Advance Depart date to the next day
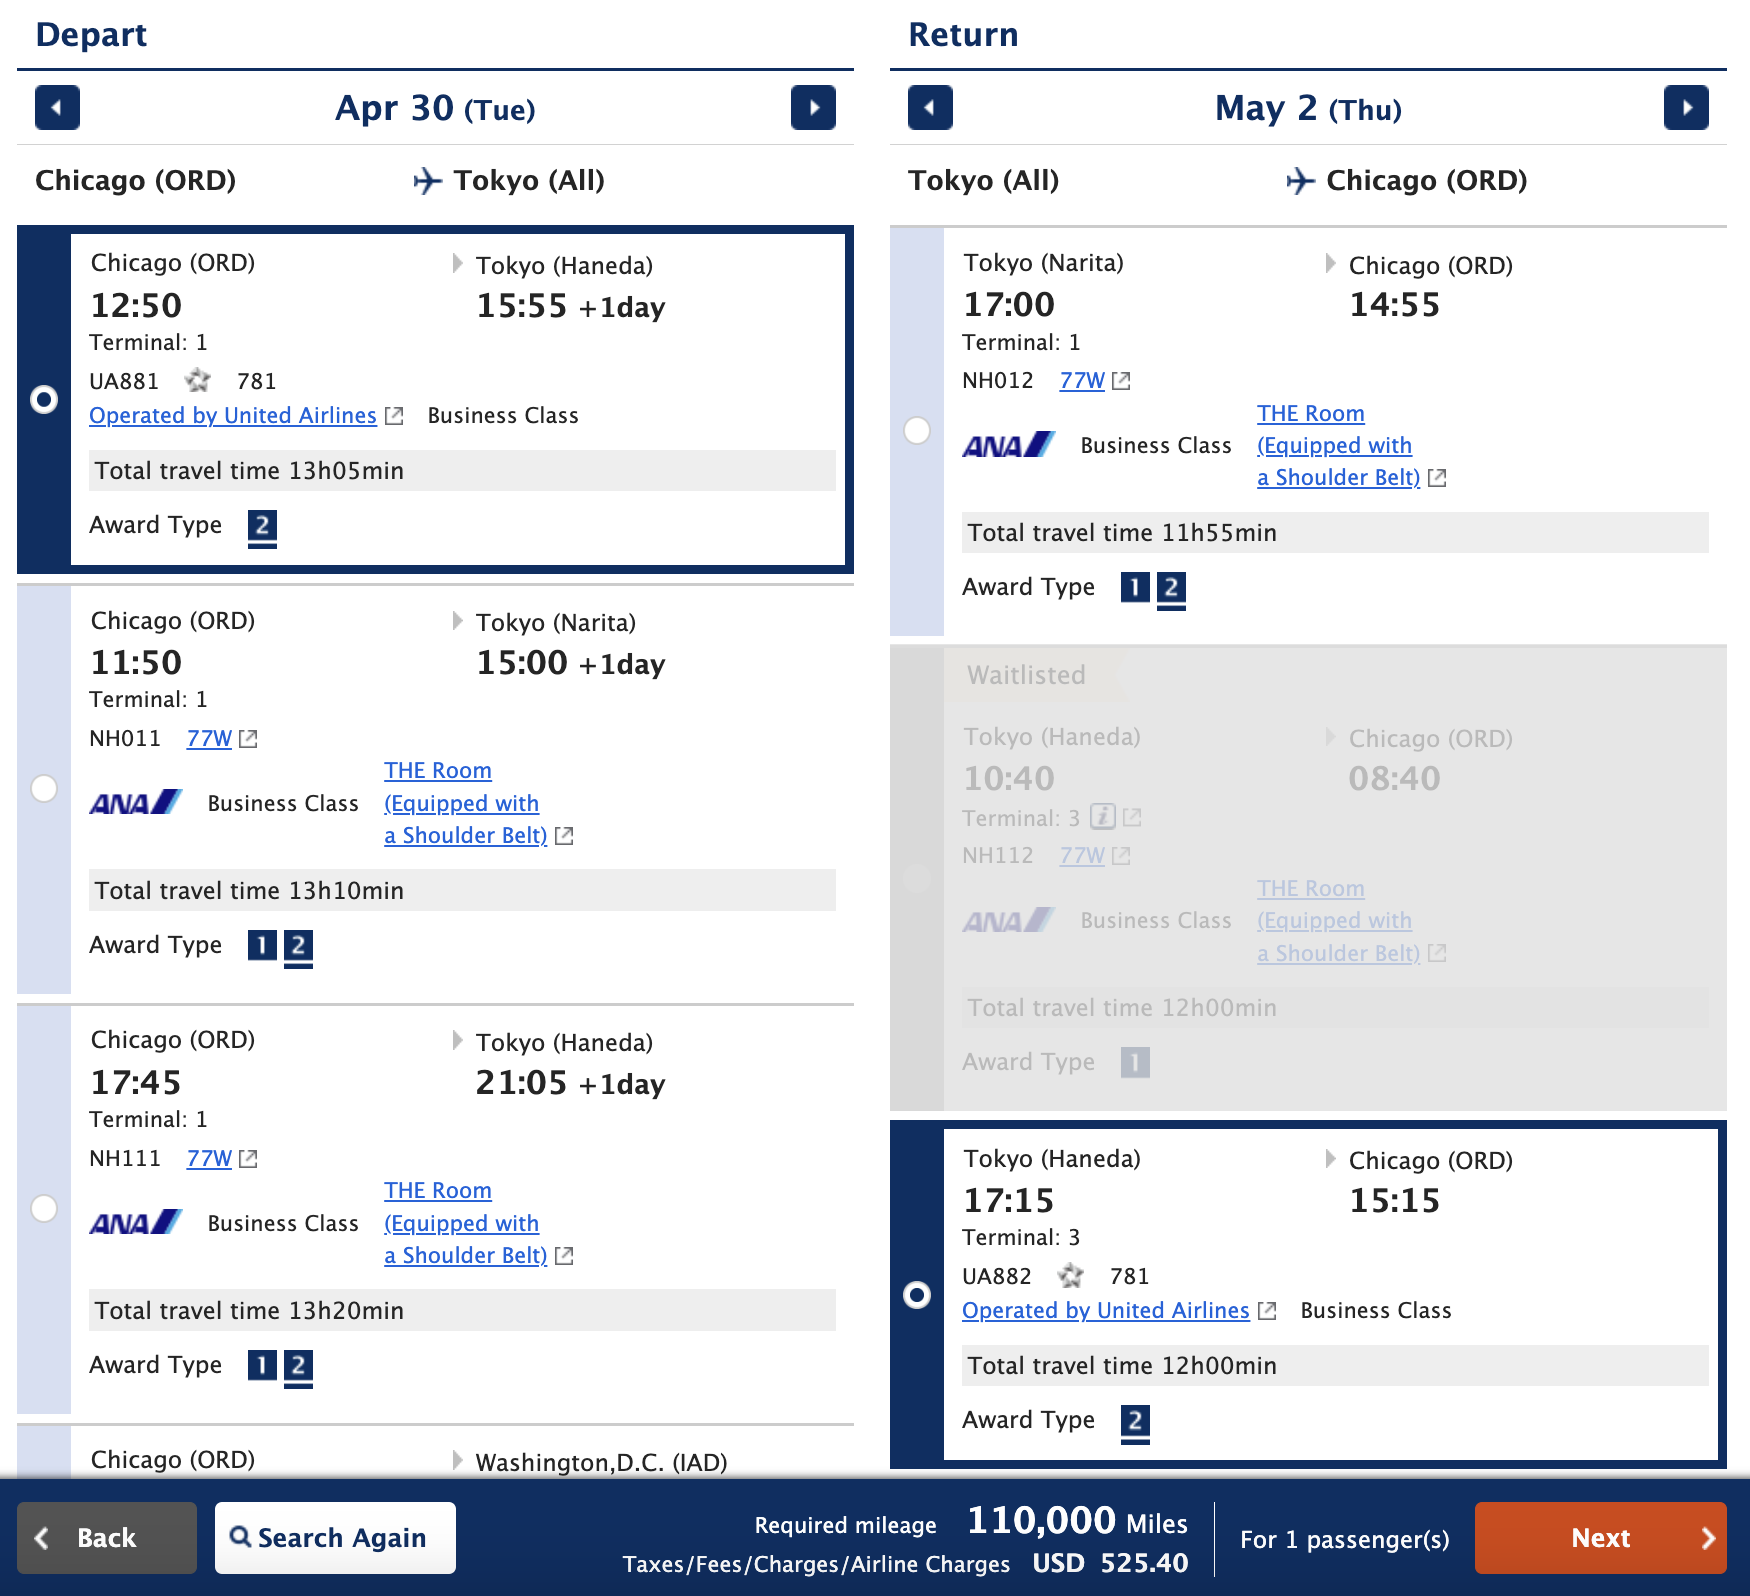Viewport: 1750px width, 1596px height. click(813, 108)
